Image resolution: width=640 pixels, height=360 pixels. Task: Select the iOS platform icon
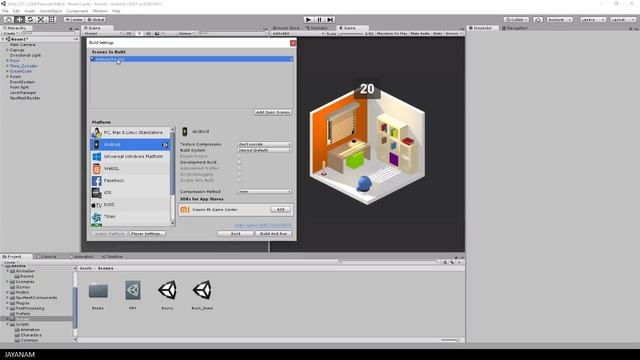(x=97, y=193)
